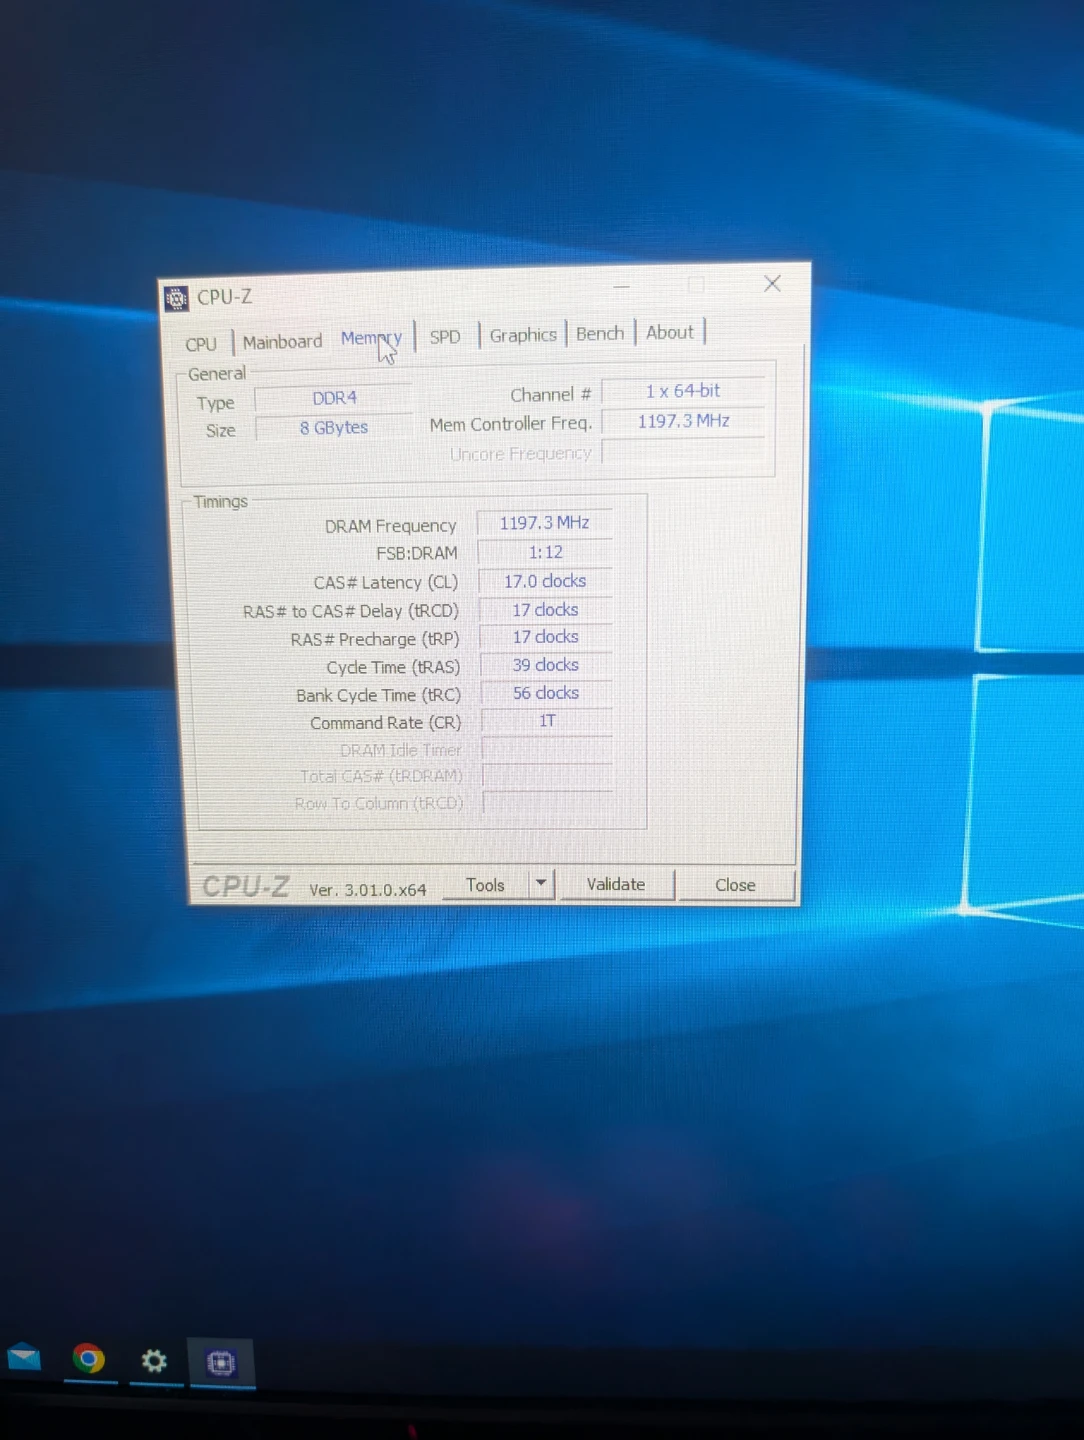The width and height of the screenshot is (1084, 1440).
Task: Show the About tab
Action: 669,332
